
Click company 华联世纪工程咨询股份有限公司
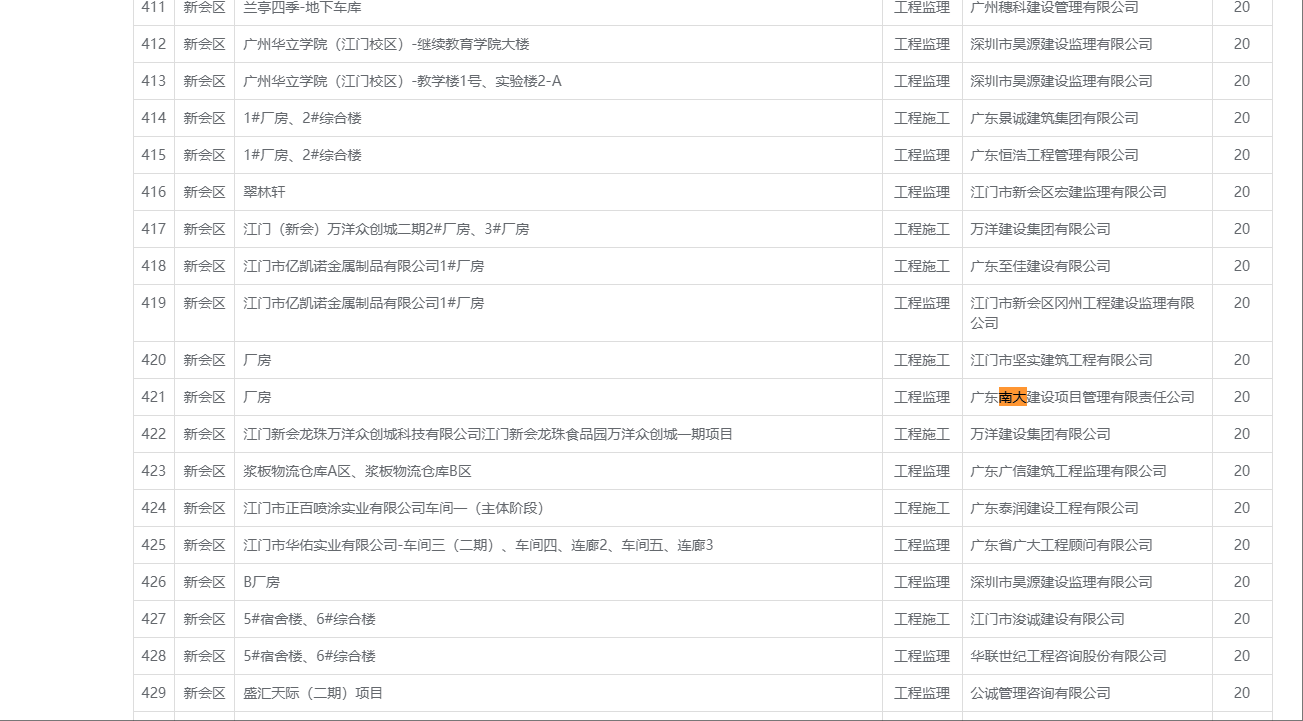tap(1068, 656)
